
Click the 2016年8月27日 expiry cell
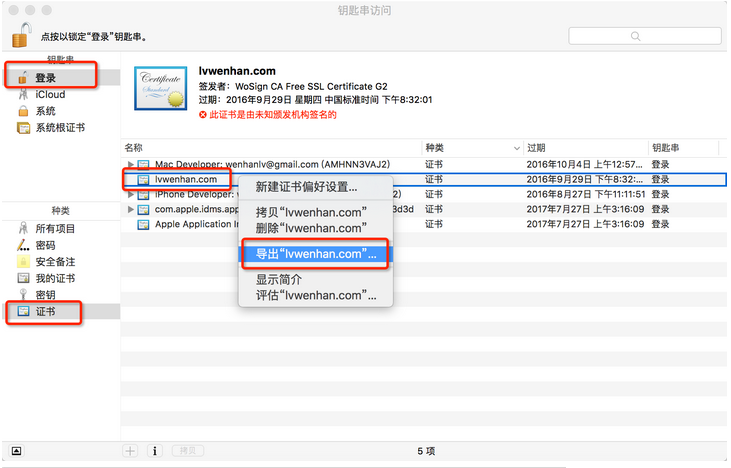coord(586,194)
